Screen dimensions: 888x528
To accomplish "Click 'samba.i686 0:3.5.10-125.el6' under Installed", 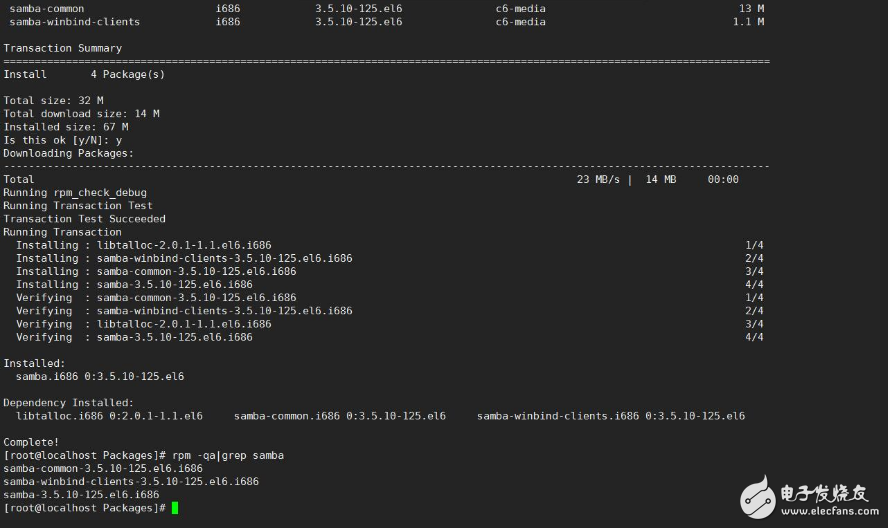I will (x=99, y=376).
